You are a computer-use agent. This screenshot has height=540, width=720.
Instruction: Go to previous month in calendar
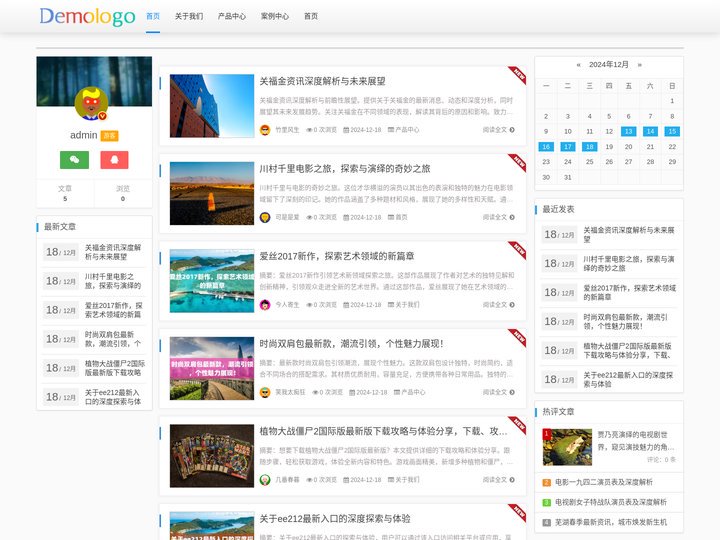pyautogui.click(x=579, y=65)
